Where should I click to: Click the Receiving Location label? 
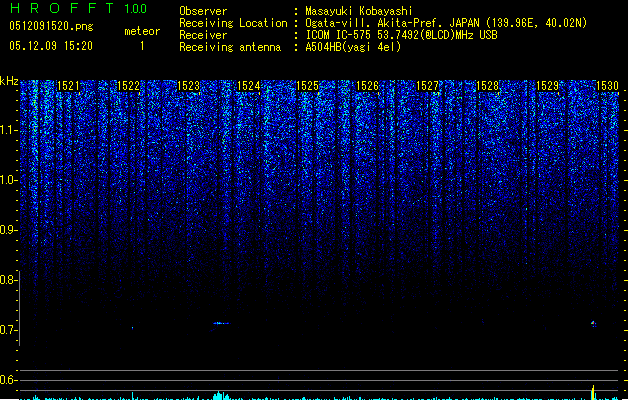233,23
